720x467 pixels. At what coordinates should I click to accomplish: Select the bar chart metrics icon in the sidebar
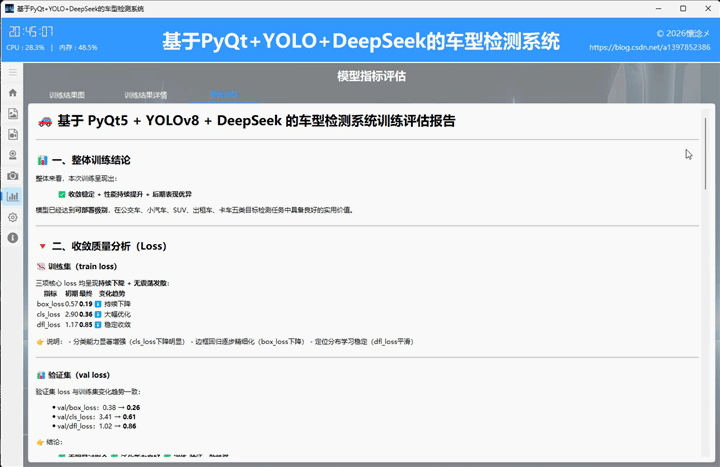pos(13,197)
